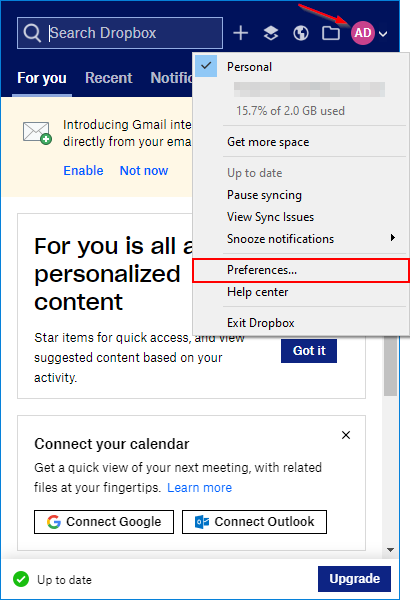Open the Dropbox Paper stack icon
The image size is (410, 600).
pos(271,33)
